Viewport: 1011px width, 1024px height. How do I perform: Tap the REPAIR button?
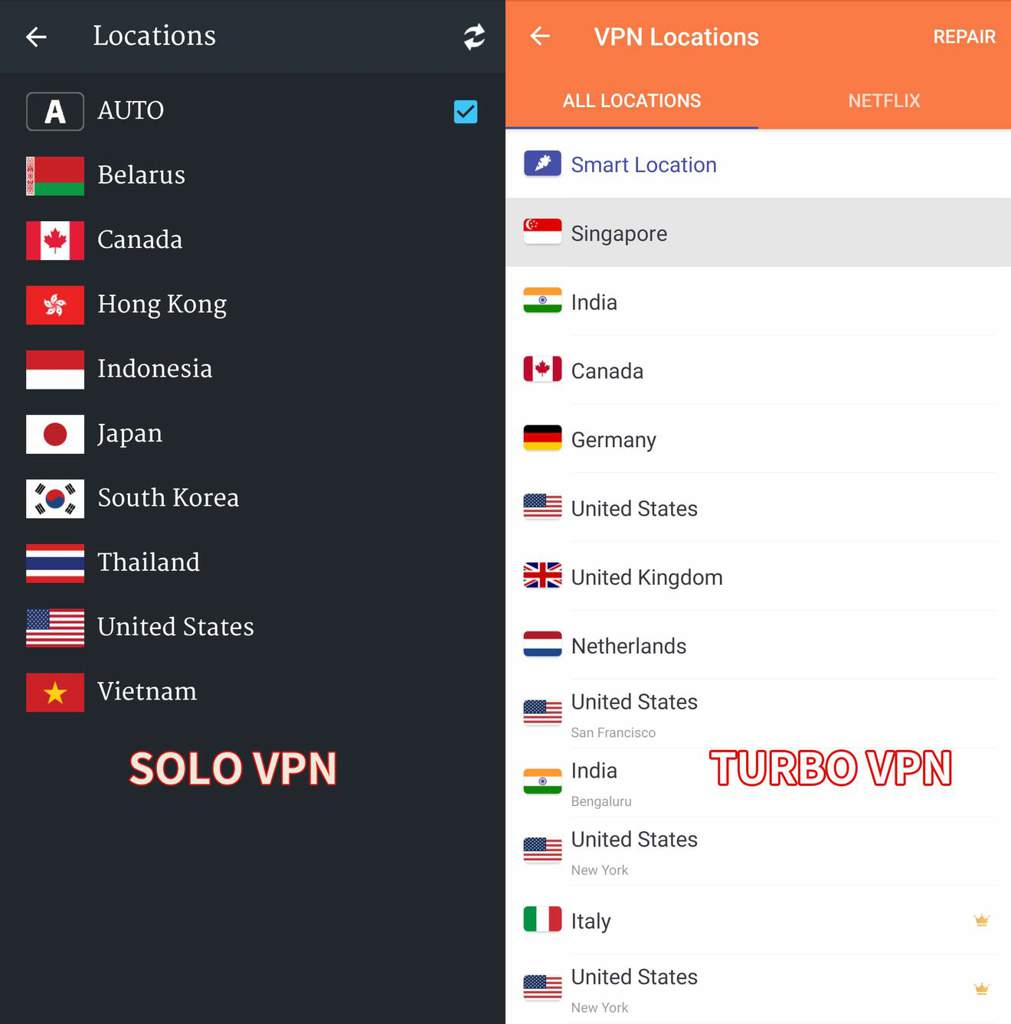point(964,37)
